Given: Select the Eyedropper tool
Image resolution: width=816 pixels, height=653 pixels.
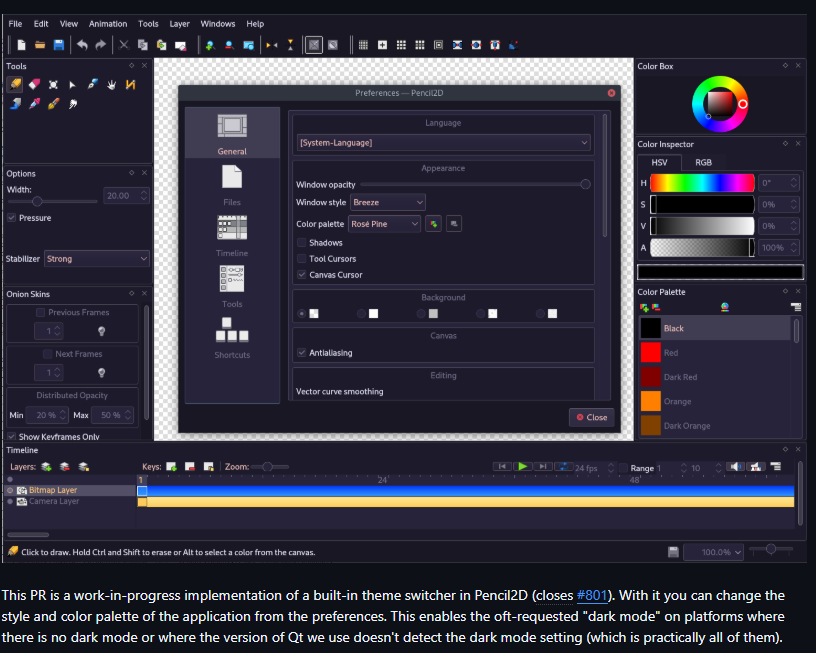Looking at the screenshot, I should pyautogui.click(x=34, y=104).
